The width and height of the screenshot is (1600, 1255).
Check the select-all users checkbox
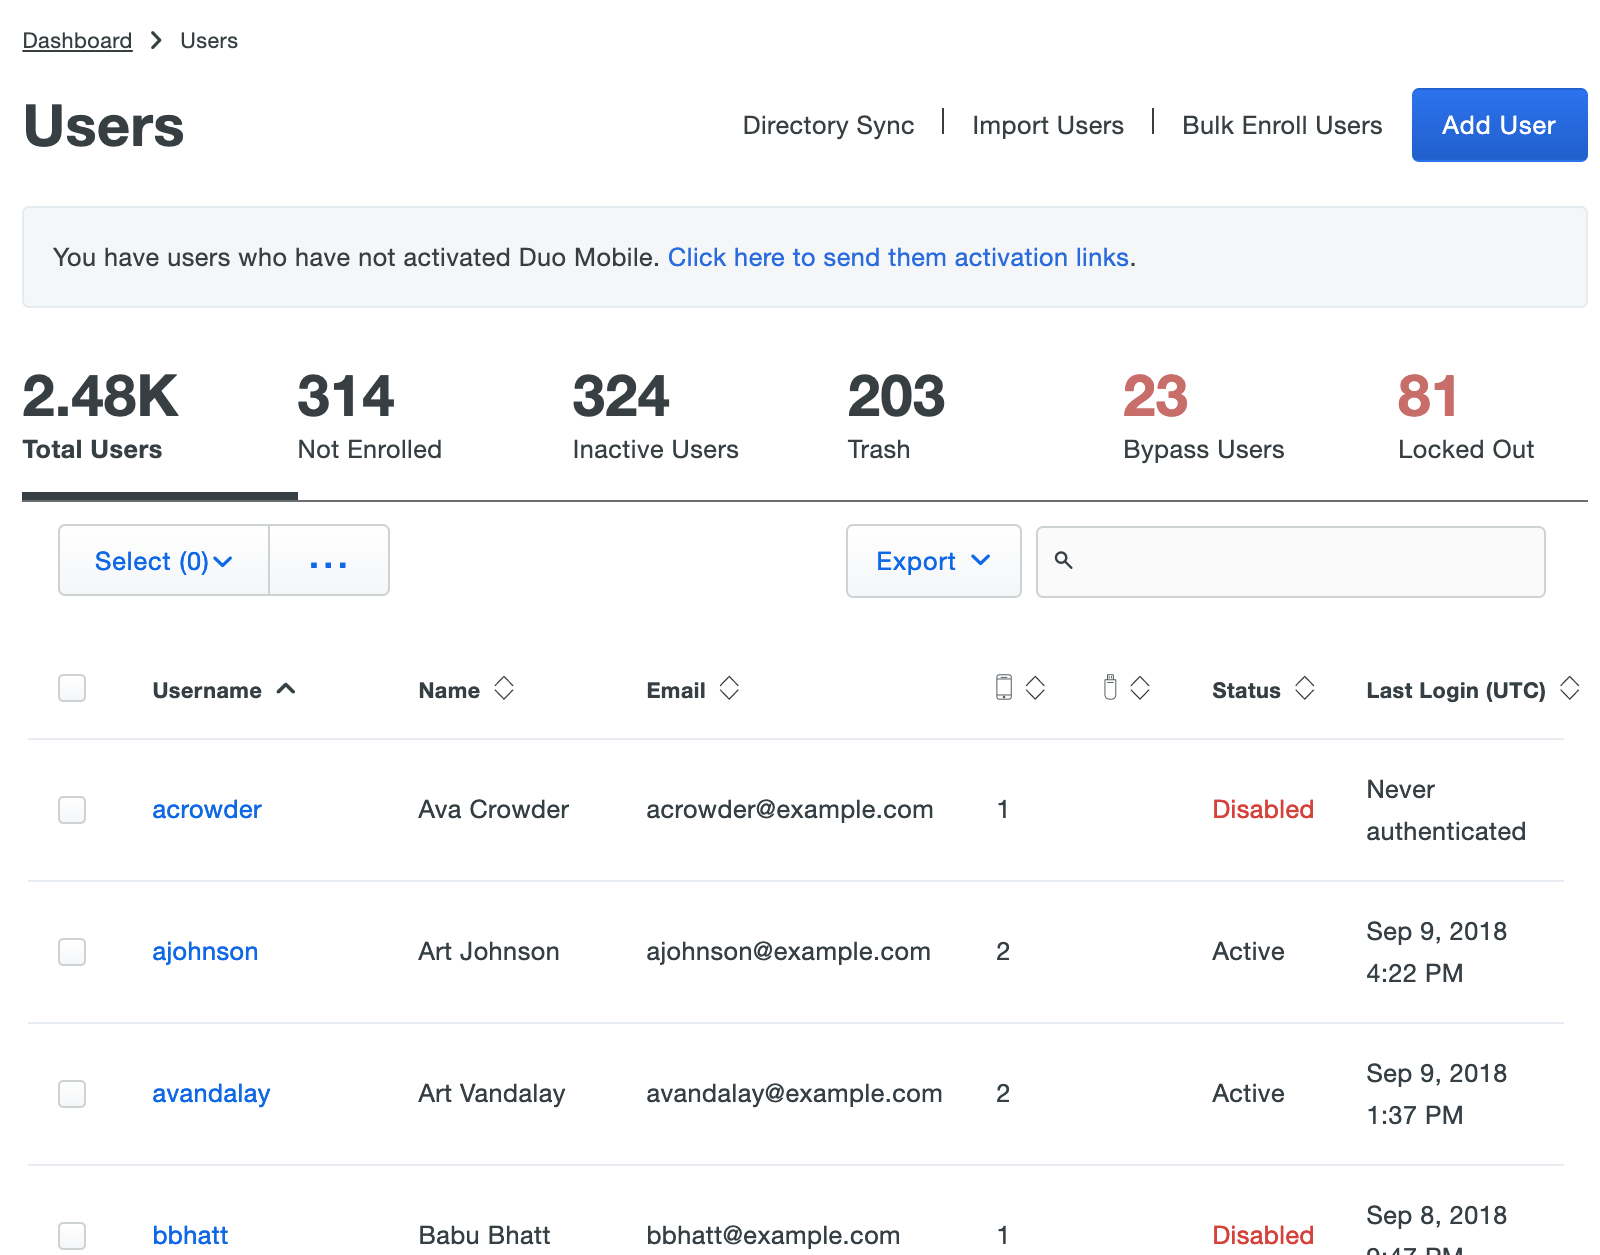[72, 688]
